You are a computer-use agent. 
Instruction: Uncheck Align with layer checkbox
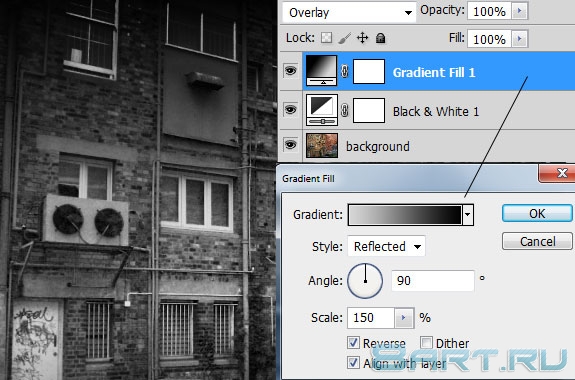[x=353, y=363]
